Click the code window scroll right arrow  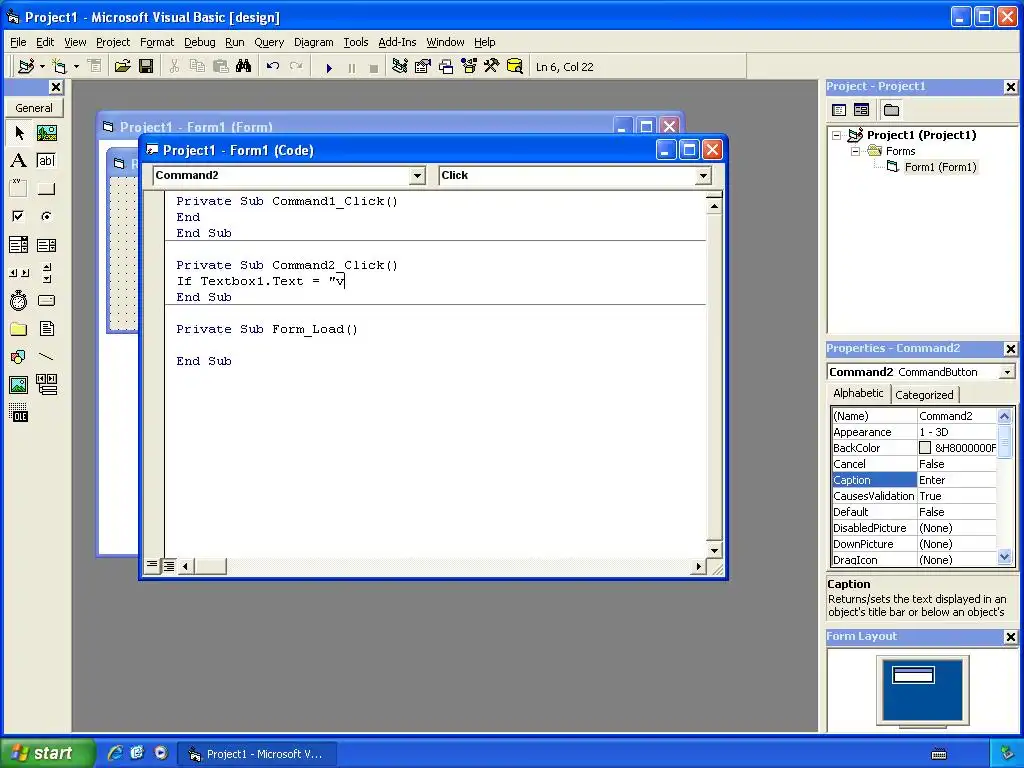[x=699, y=566]
